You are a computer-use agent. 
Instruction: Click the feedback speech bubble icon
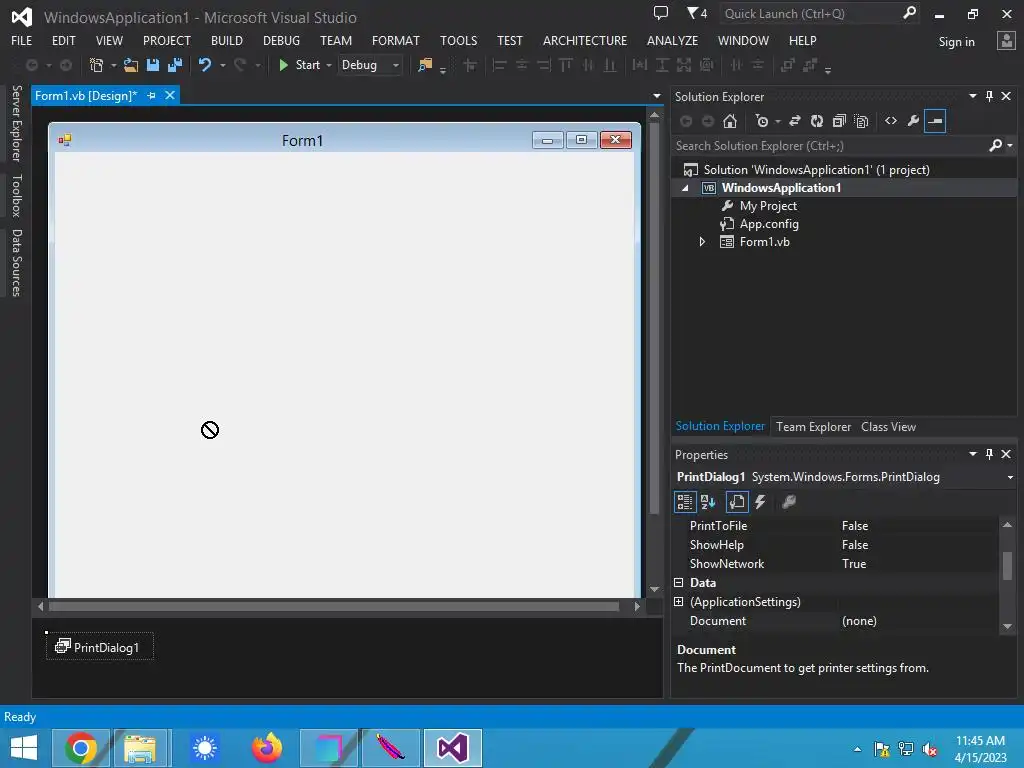click(661, 13)
